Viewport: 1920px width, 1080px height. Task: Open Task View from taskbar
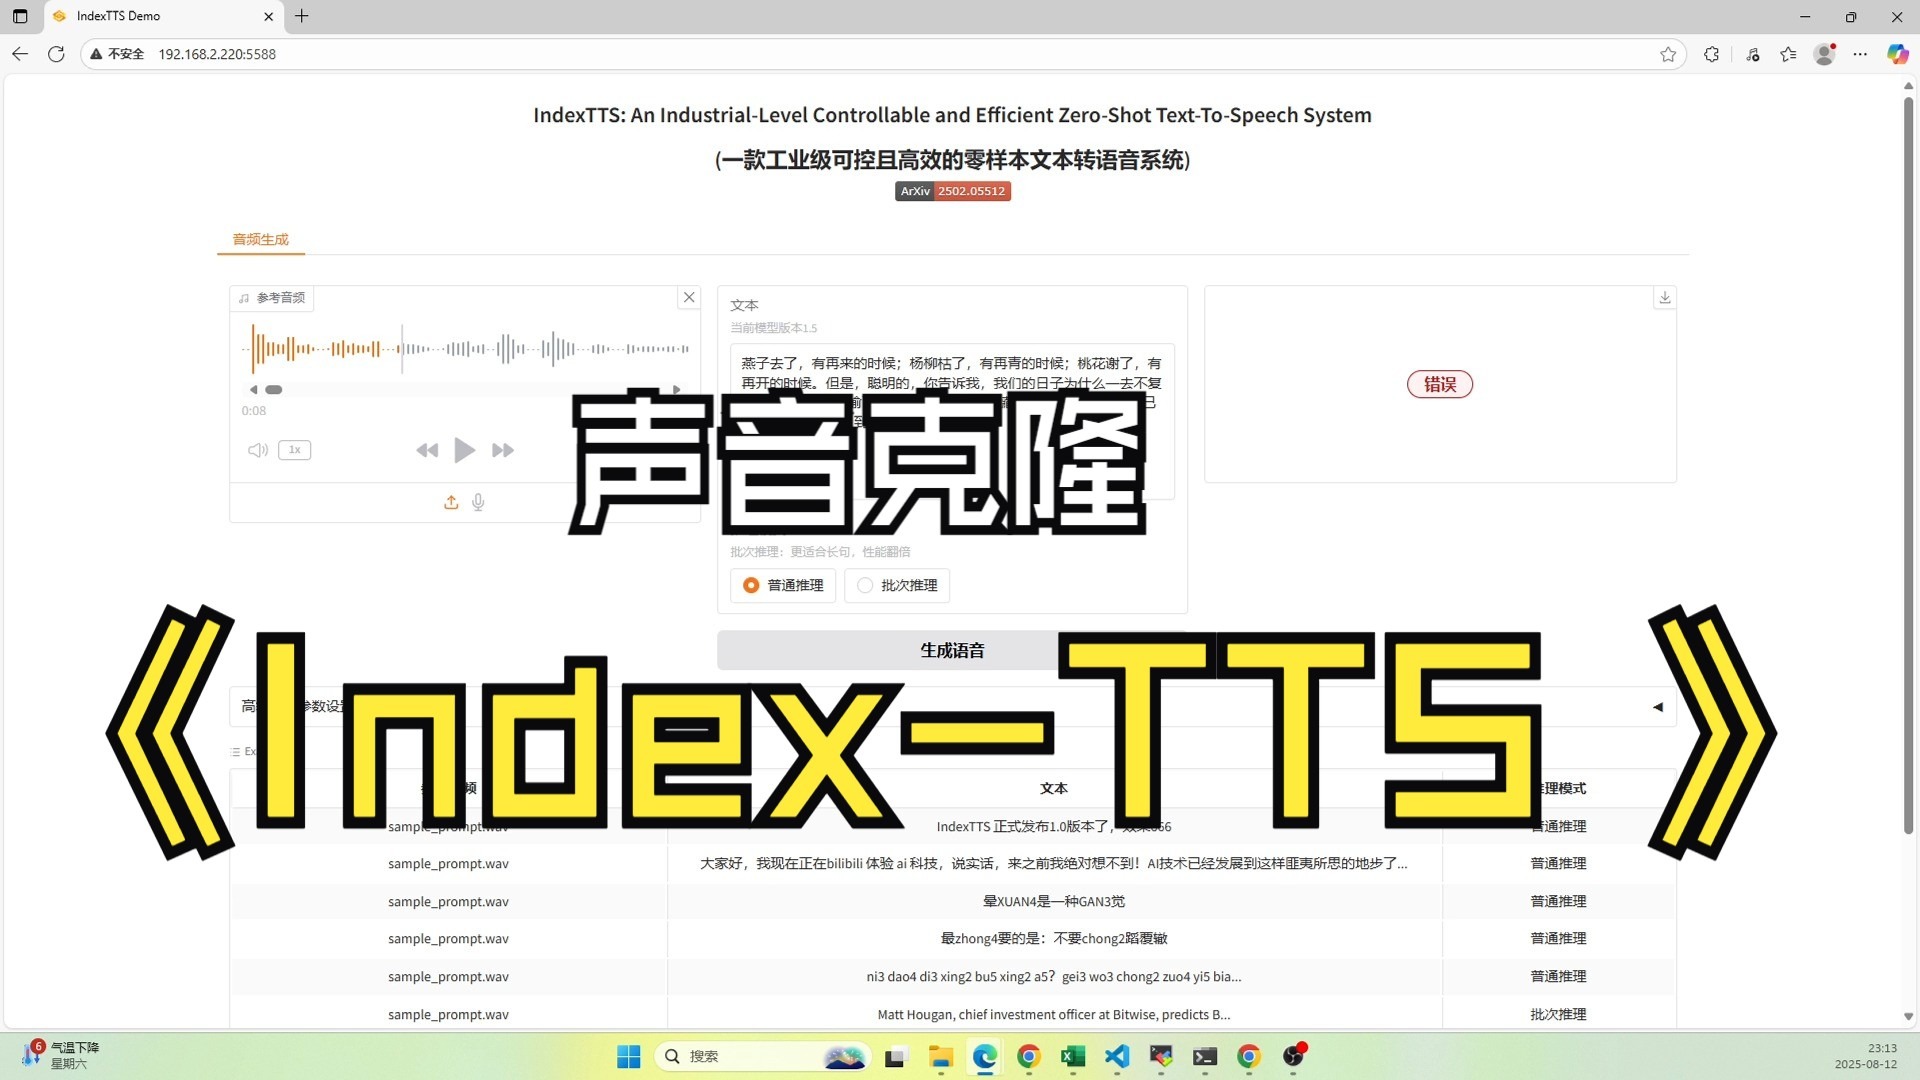coord(895,1056)
